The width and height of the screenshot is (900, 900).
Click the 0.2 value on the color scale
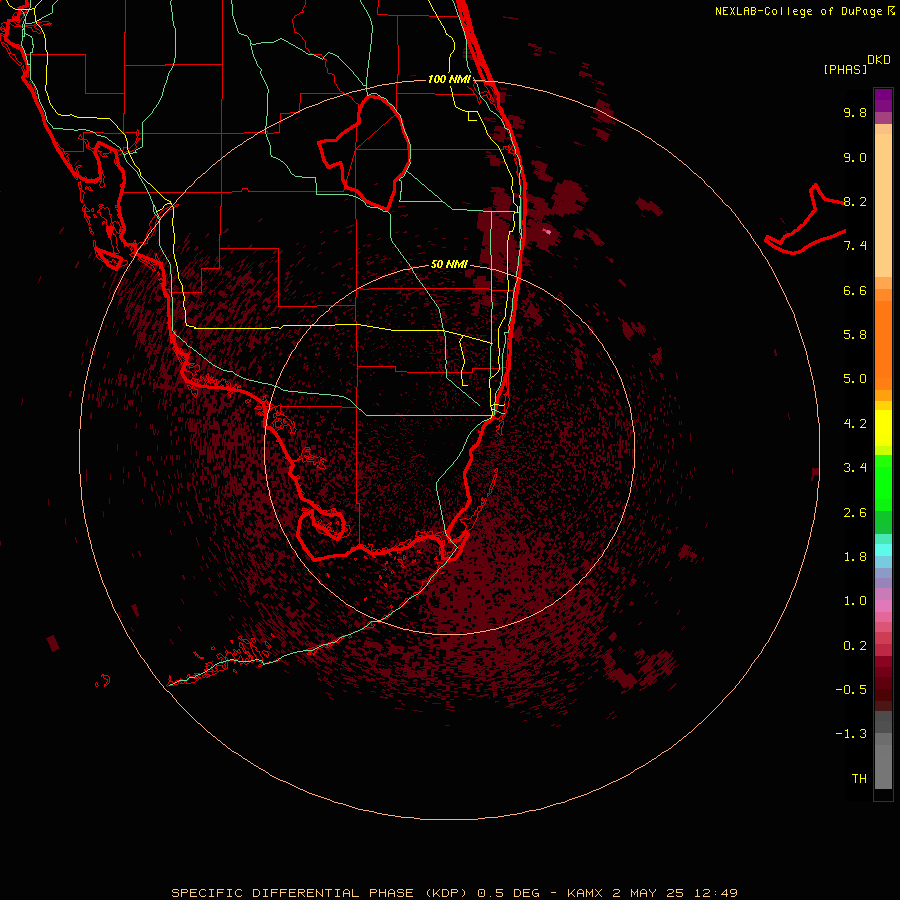(x=855, y=646)
